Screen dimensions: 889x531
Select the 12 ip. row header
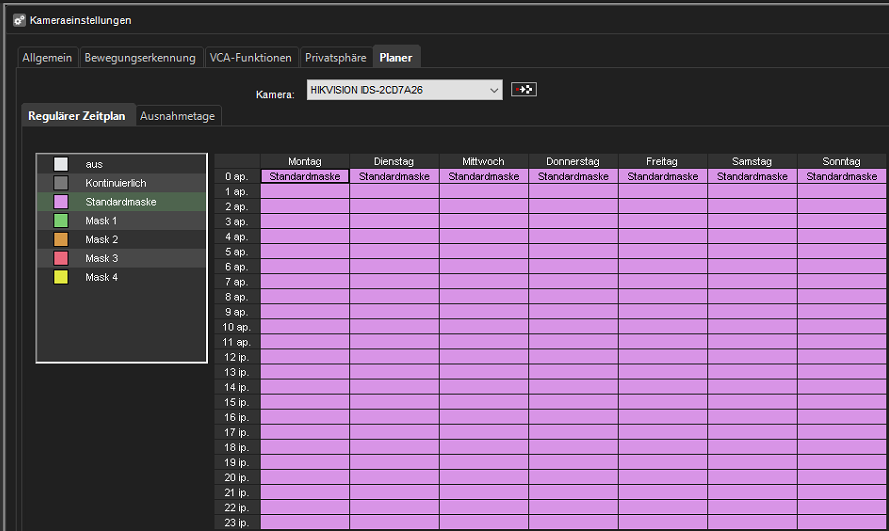(237, 357)
